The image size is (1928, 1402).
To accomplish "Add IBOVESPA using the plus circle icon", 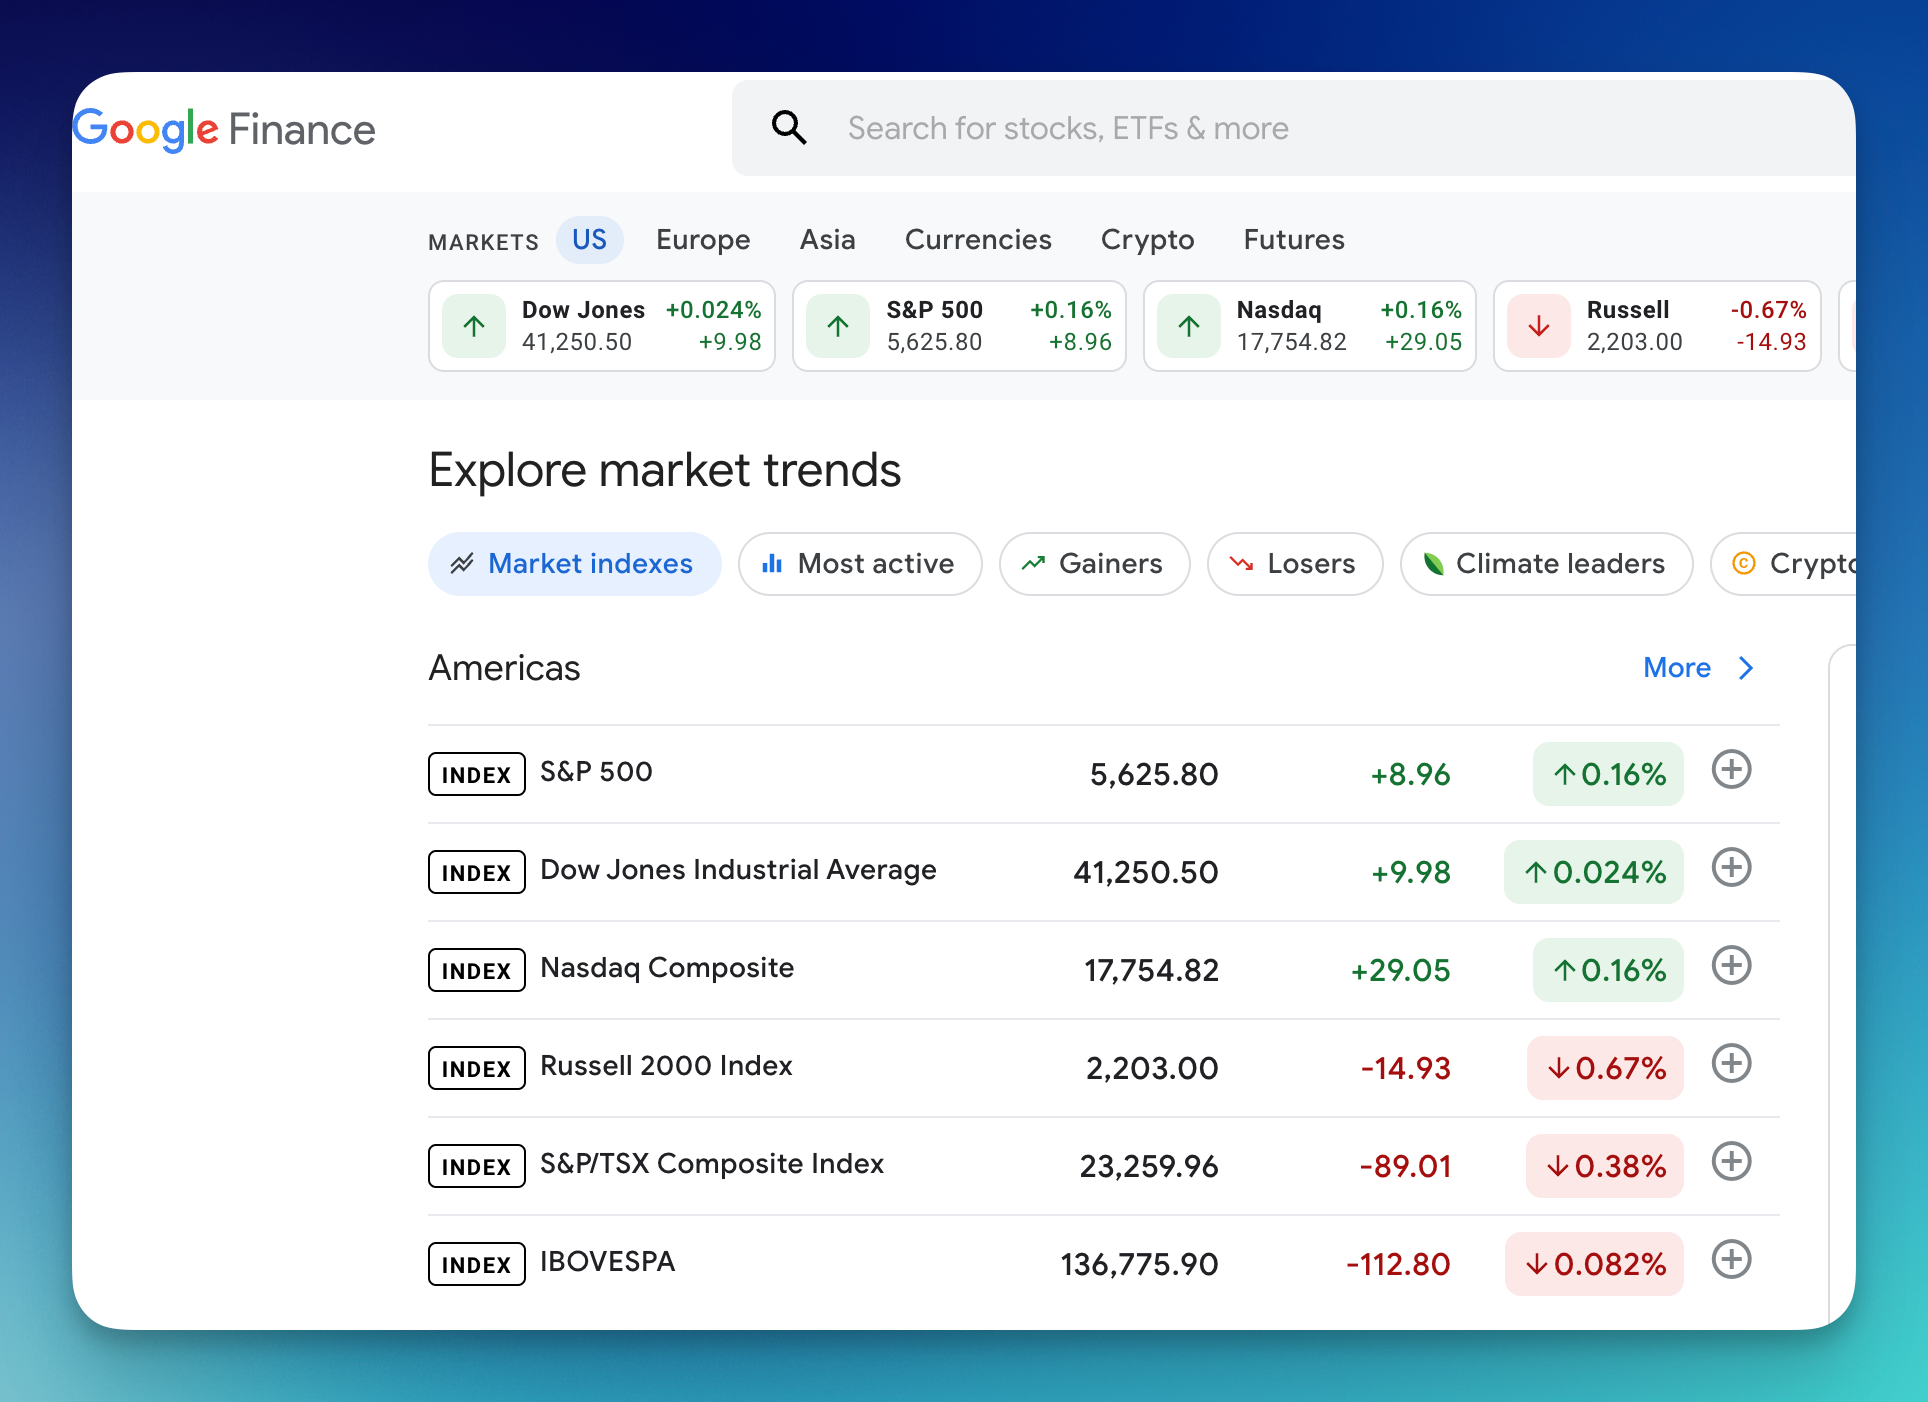I will click(1731, 1260).
